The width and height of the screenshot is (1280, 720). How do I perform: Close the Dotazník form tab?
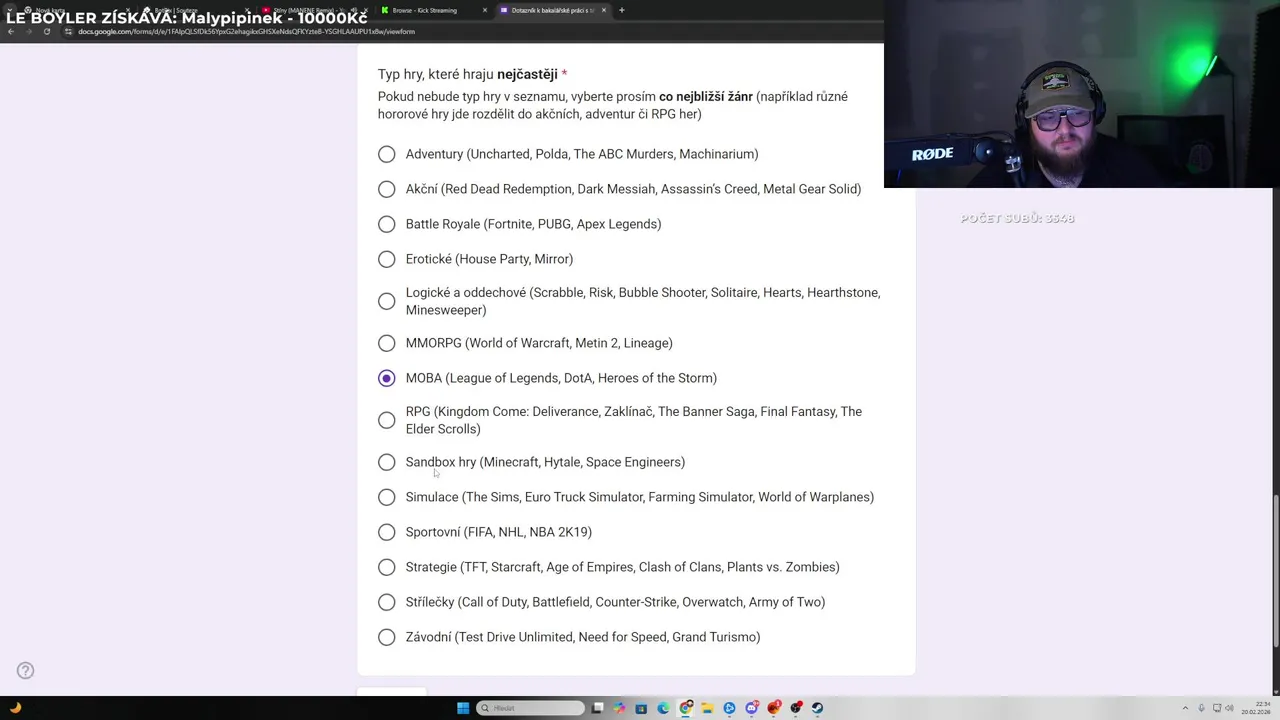(x=604, y=10)
